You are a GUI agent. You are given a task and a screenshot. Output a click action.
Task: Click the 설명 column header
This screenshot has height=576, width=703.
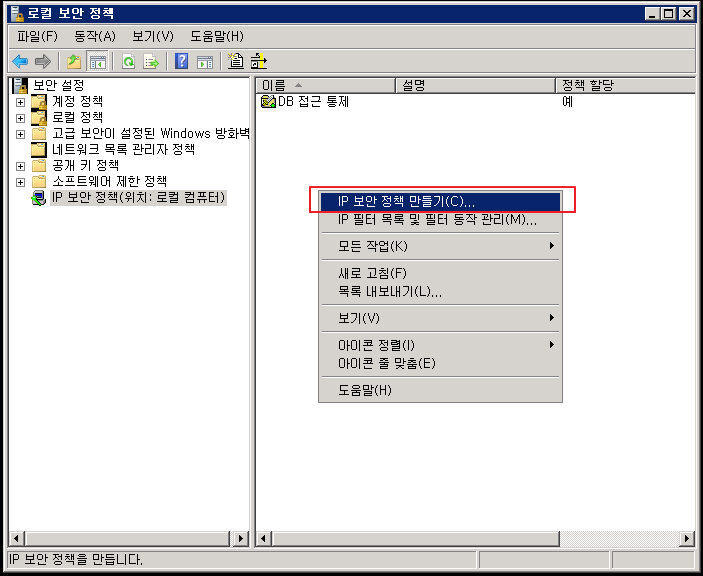point(476,85)
